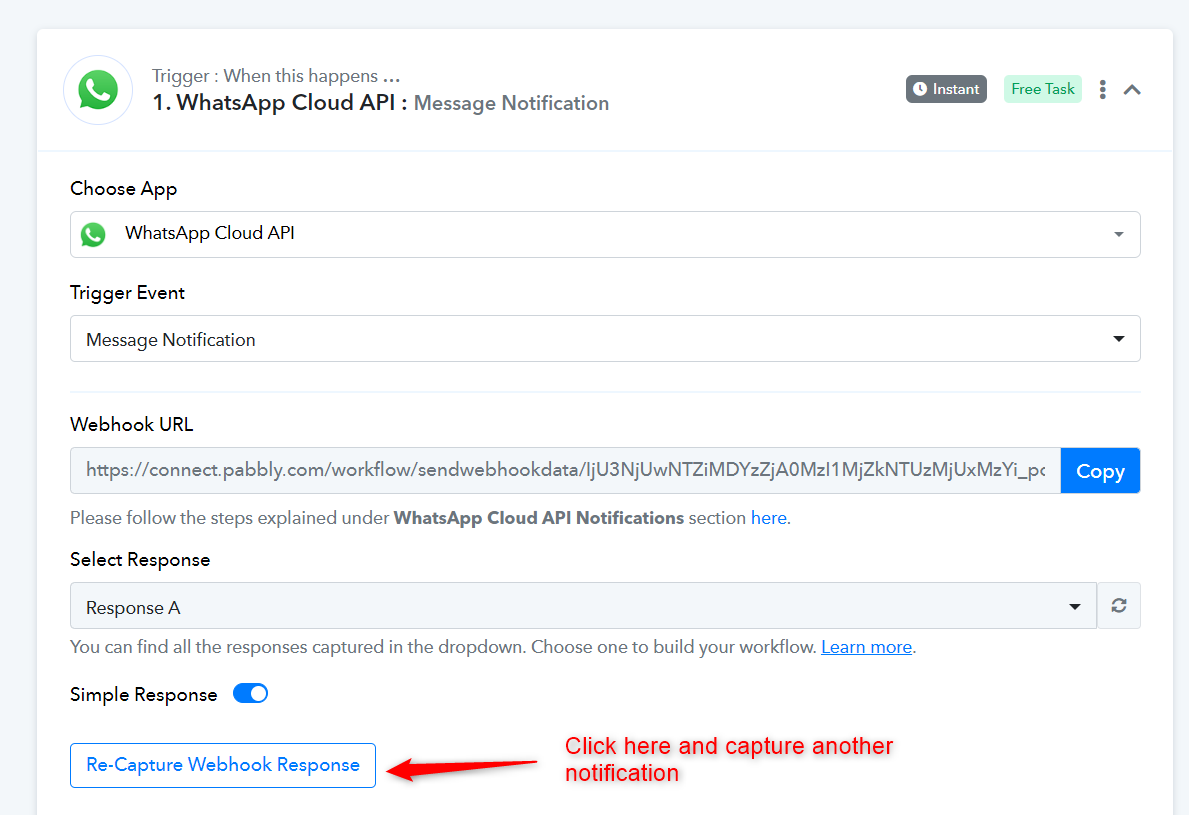The image size is (1189, 815).
Task: Click Re-Capture Webhook Response button
Action: (223, 765)
